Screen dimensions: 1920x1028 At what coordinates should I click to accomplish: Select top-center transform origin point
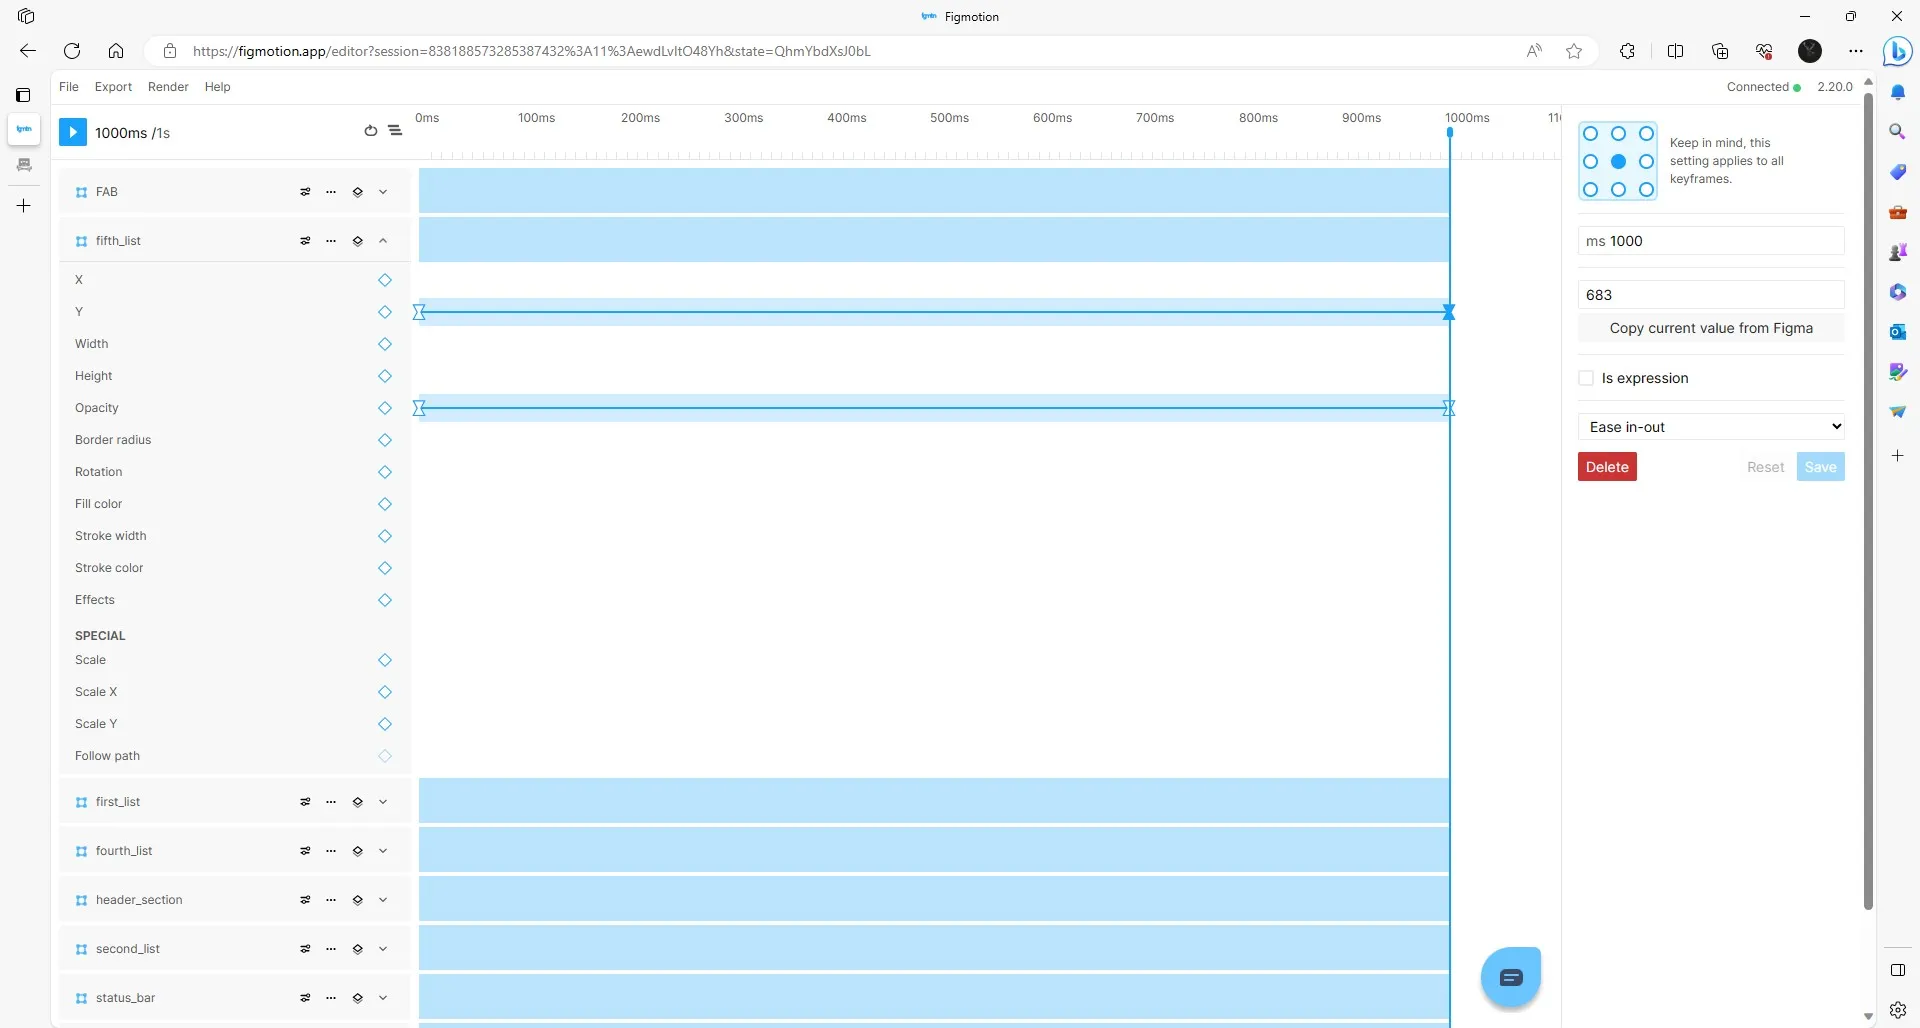(1618, 134)
